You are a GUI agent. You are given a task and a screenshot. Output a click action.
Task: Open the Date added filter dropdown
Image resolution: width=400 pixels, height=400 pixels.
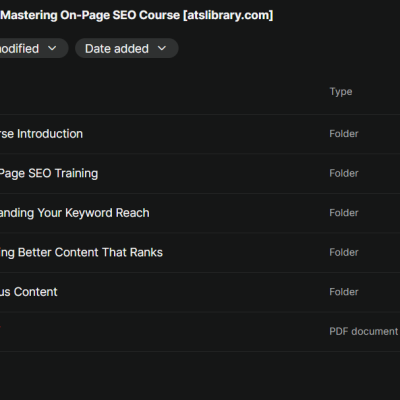127,48
